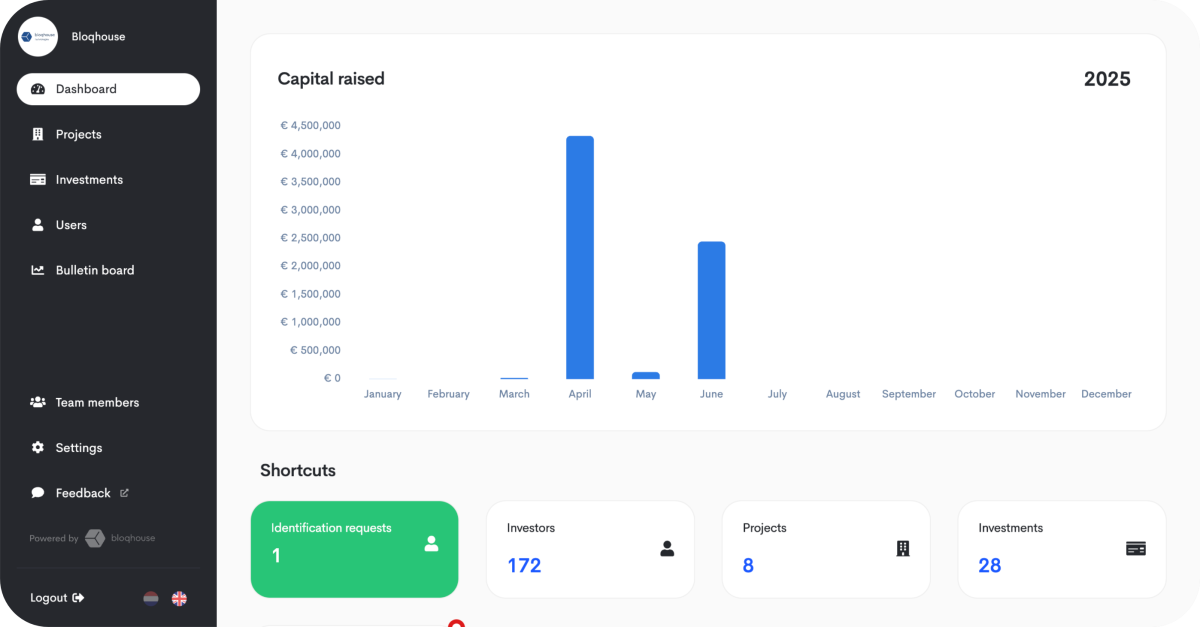Click the Users person icon in the sidebar
Viewport: 1200px width, 627px height.
(39, 225)
